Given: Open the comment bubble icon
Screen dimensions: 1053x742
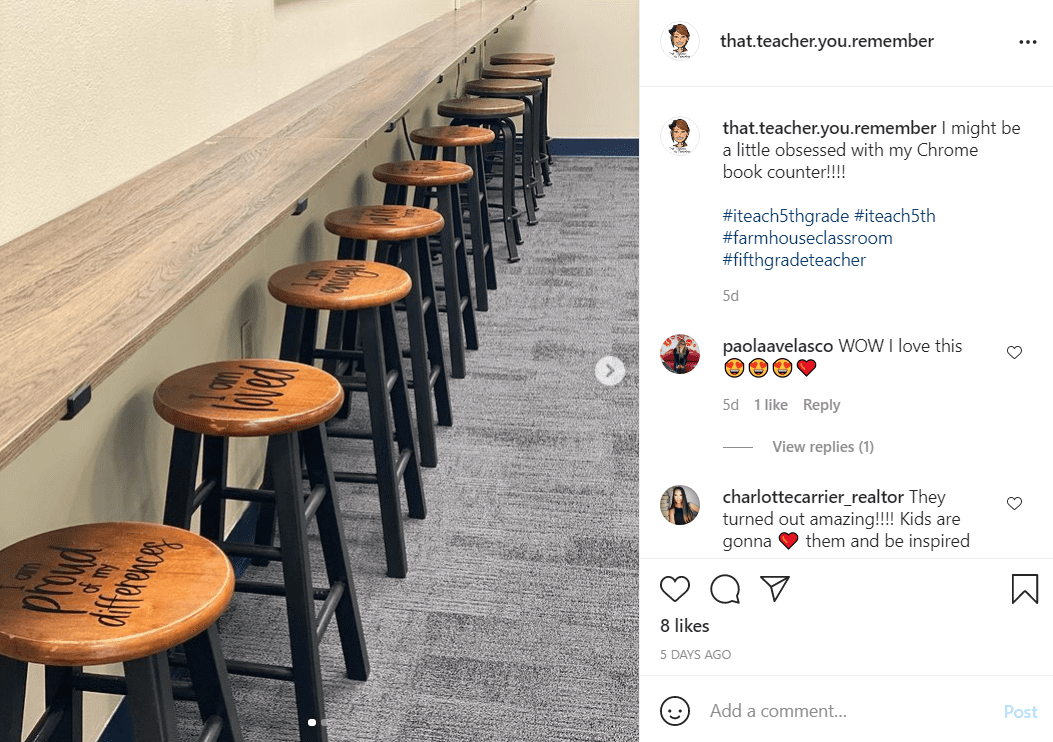Looking at the screenshot, I should [x=725, y=589].
